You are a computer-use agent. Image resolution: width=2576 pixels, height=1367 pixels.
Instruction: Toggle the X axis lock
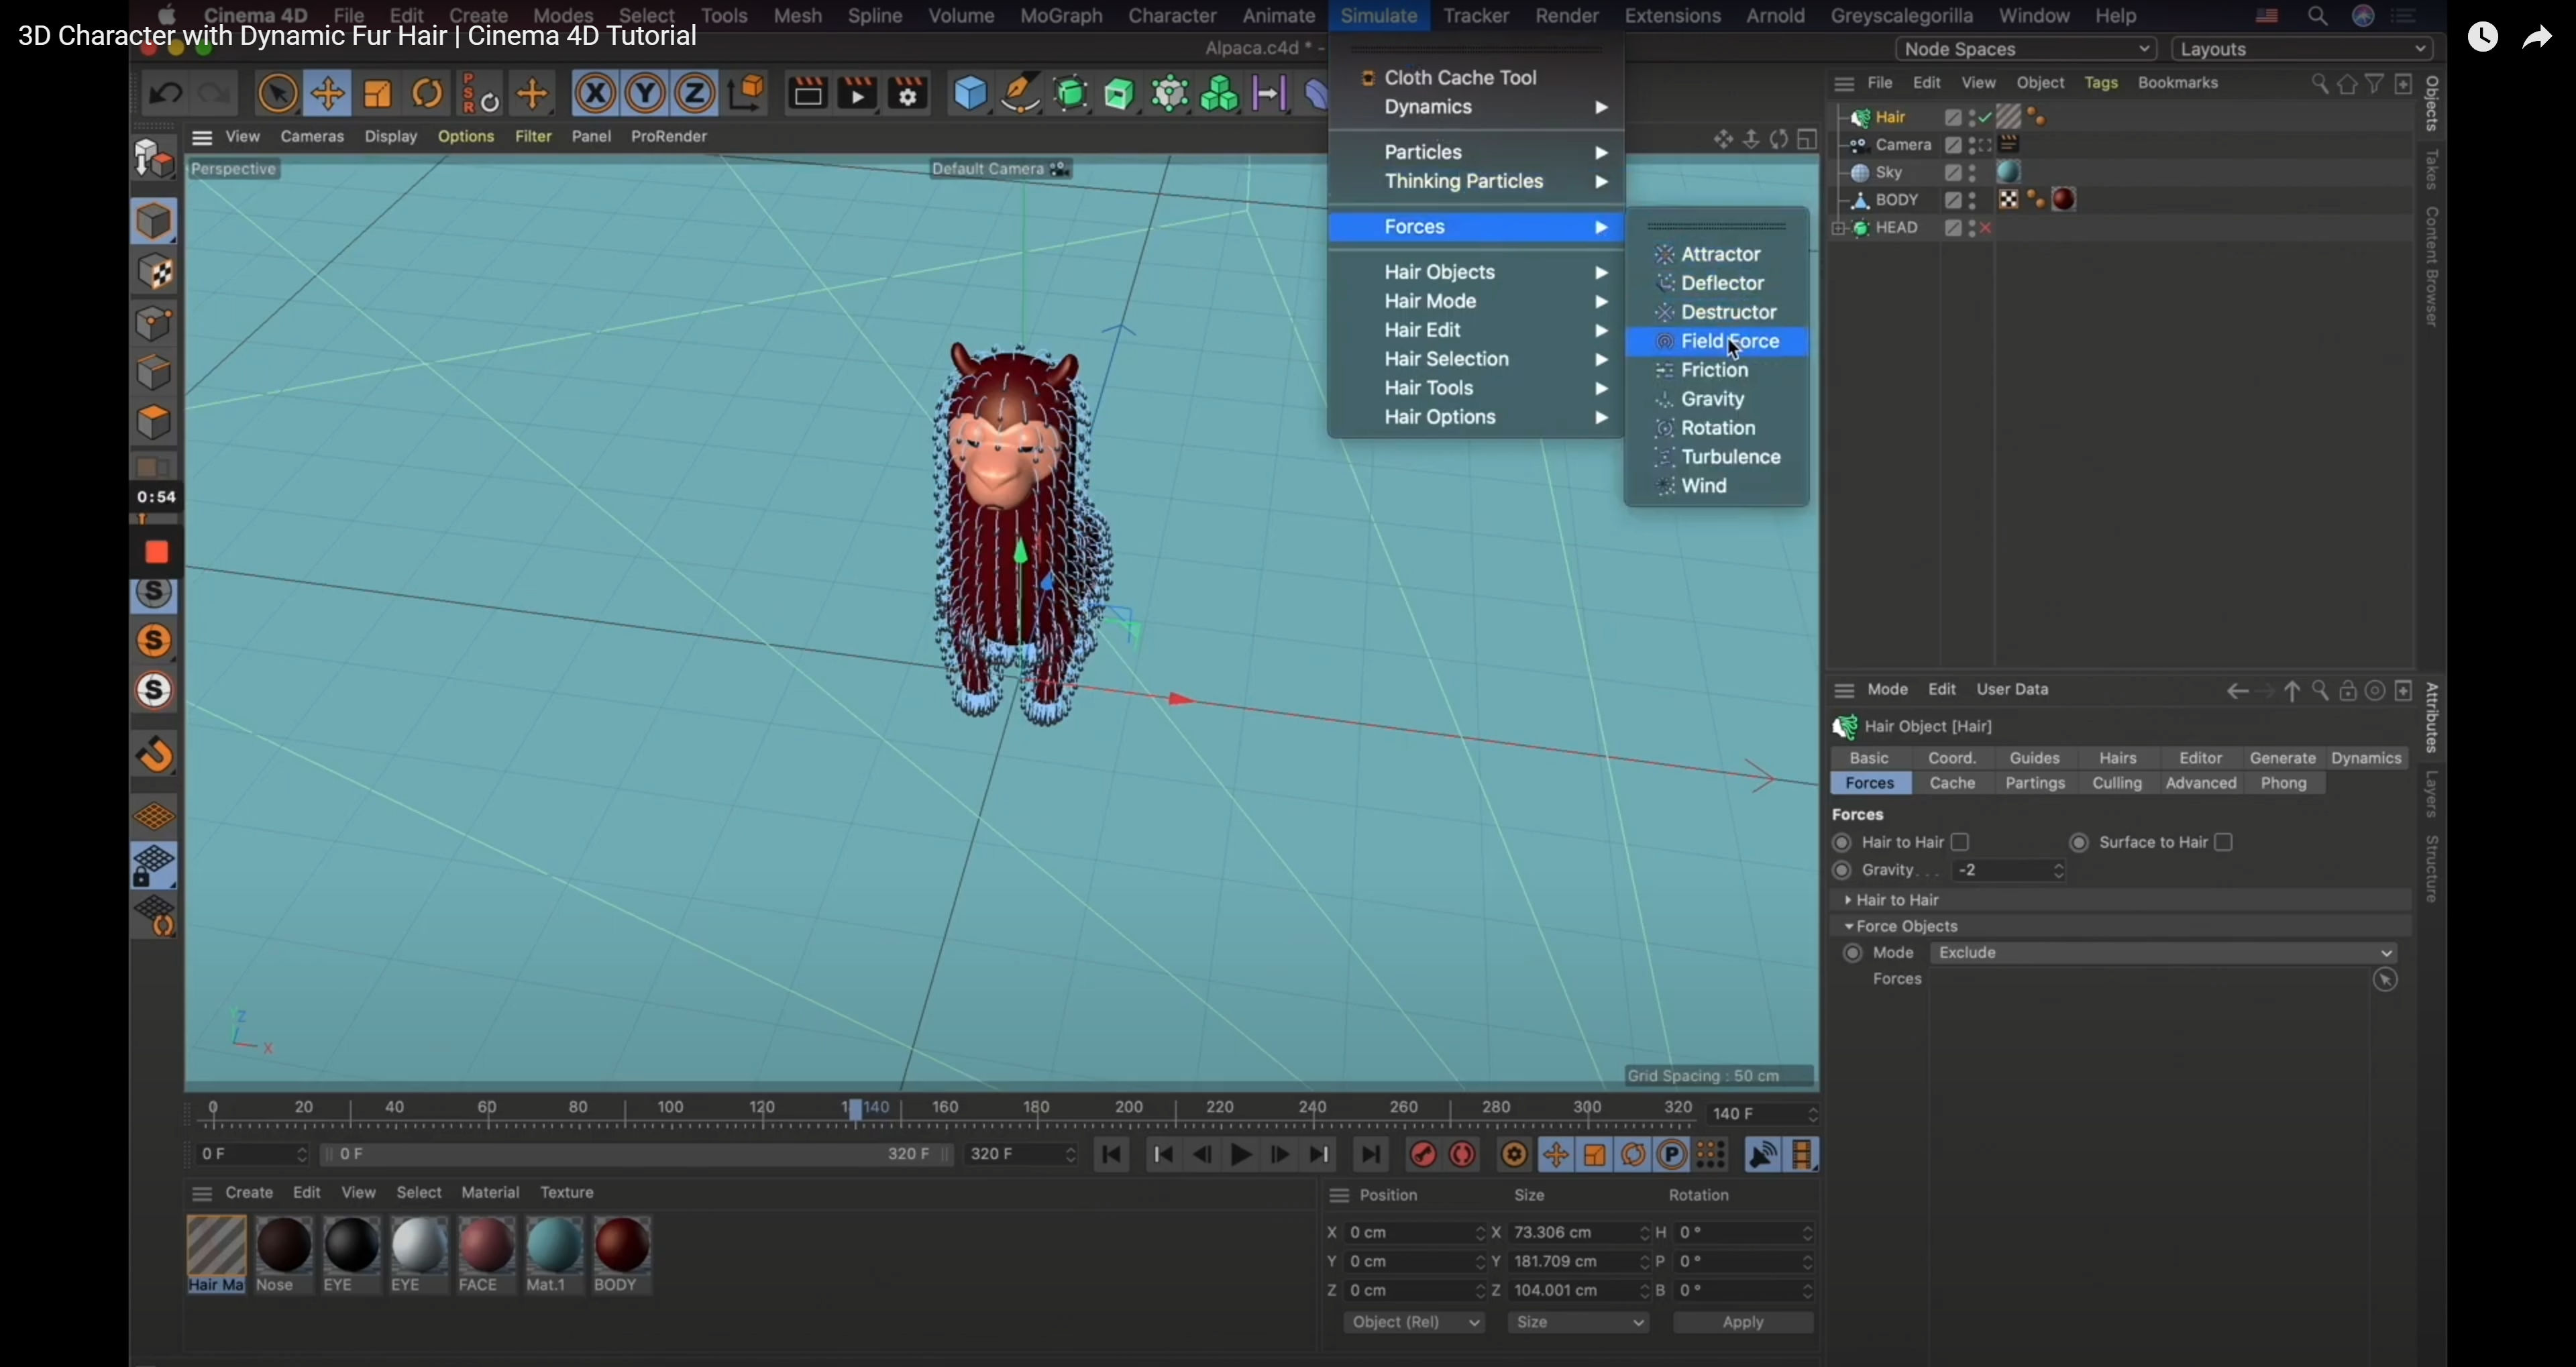(595, 94)
